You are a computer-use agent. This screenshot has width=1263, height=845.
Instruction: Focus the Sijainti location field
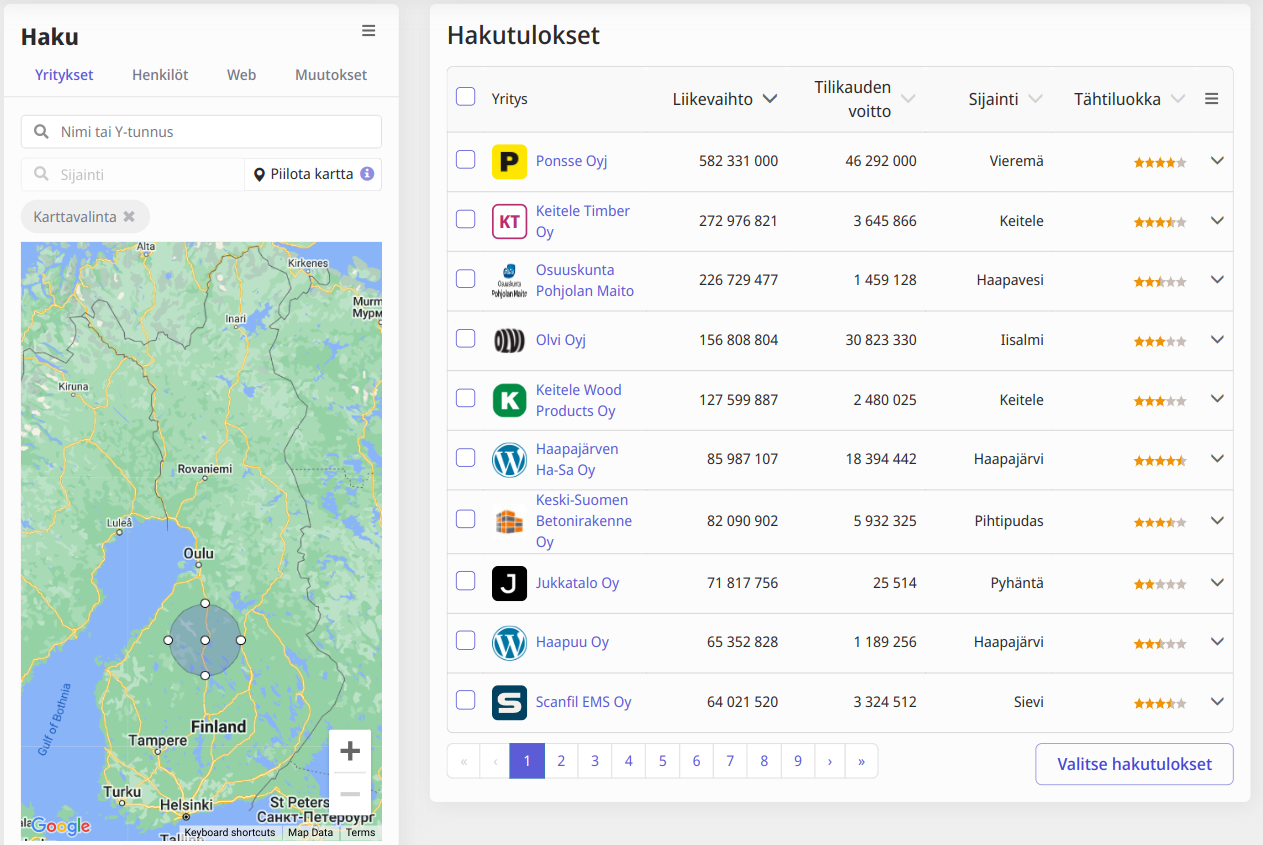[x=133, y=174]
